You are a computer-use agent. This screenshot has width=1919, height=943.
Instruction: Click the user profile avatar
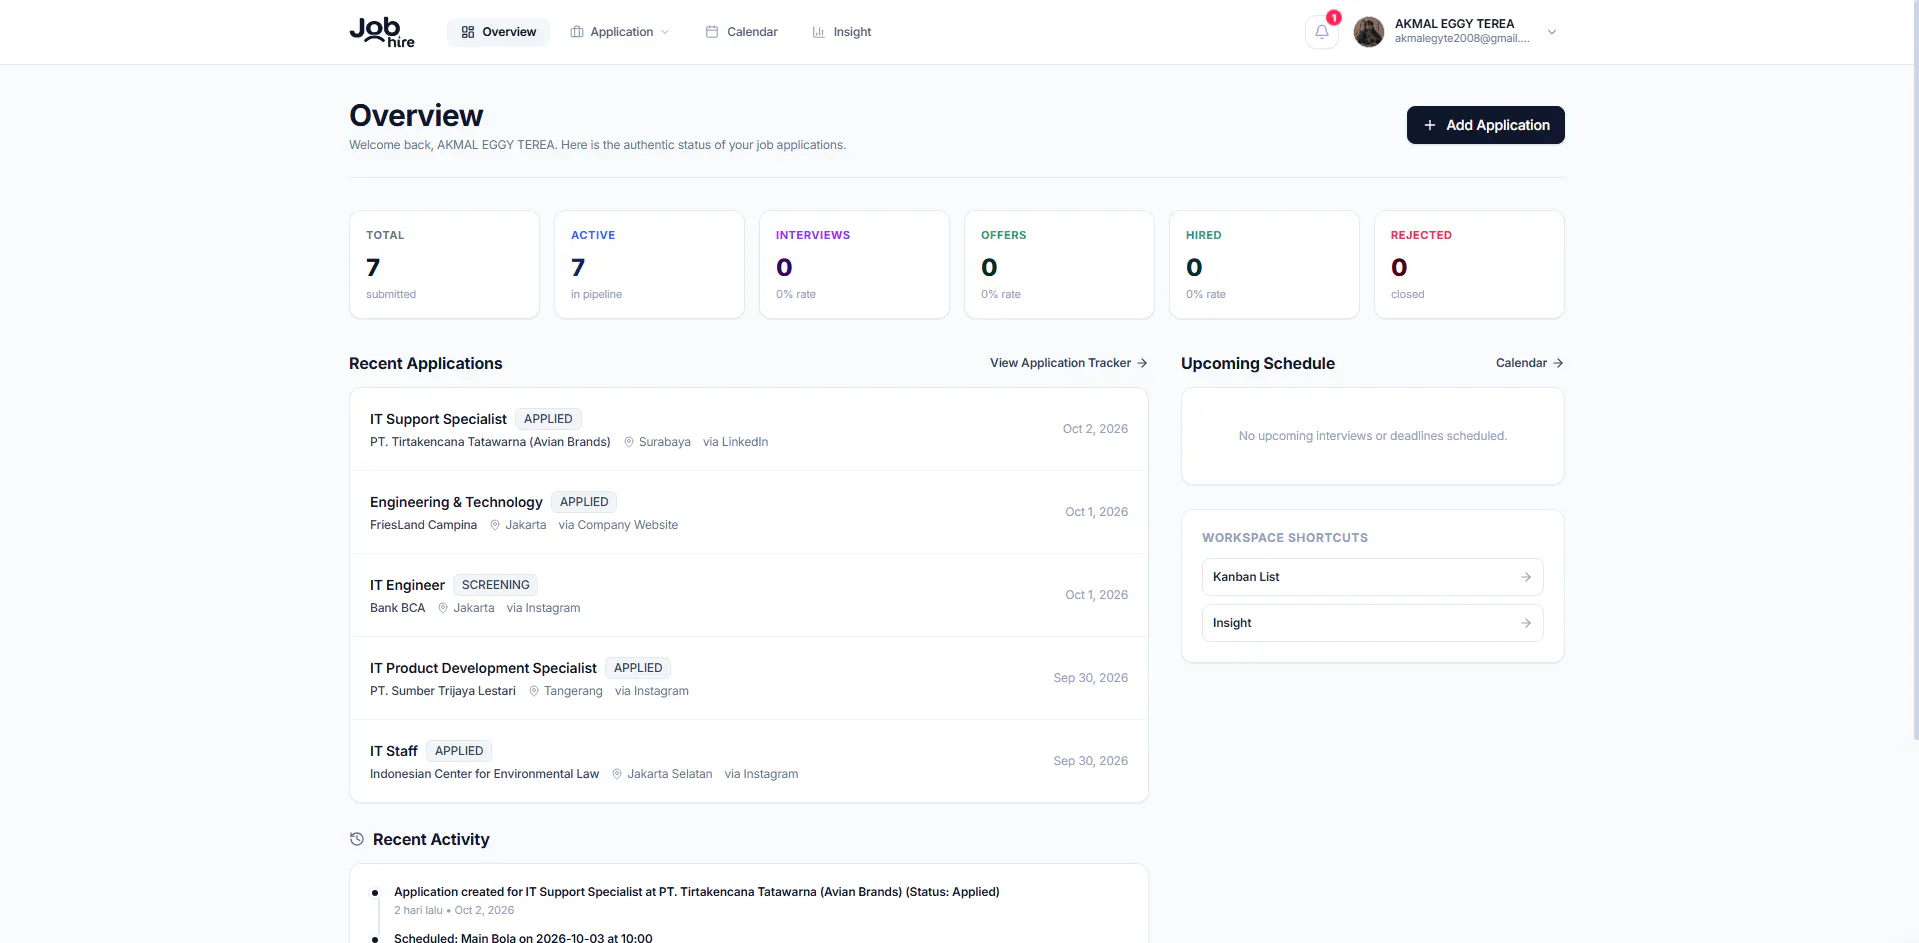point(1369,32)
